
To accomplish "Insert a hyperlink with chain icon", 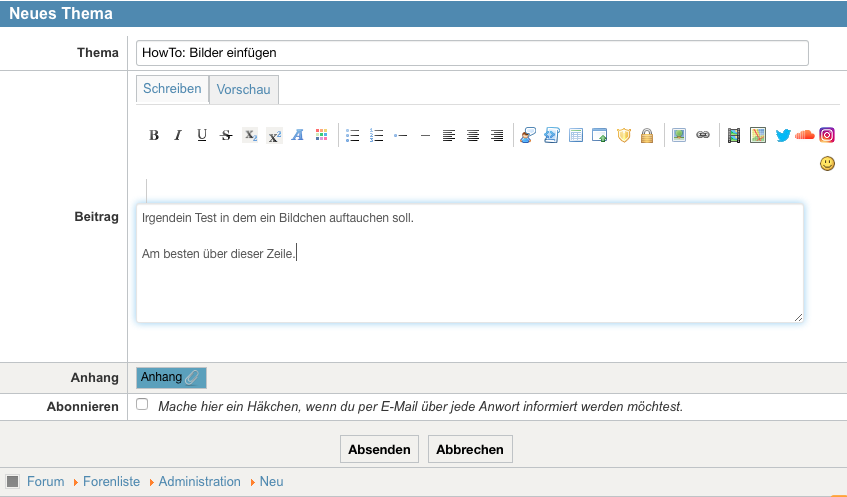I will point(703,136).
